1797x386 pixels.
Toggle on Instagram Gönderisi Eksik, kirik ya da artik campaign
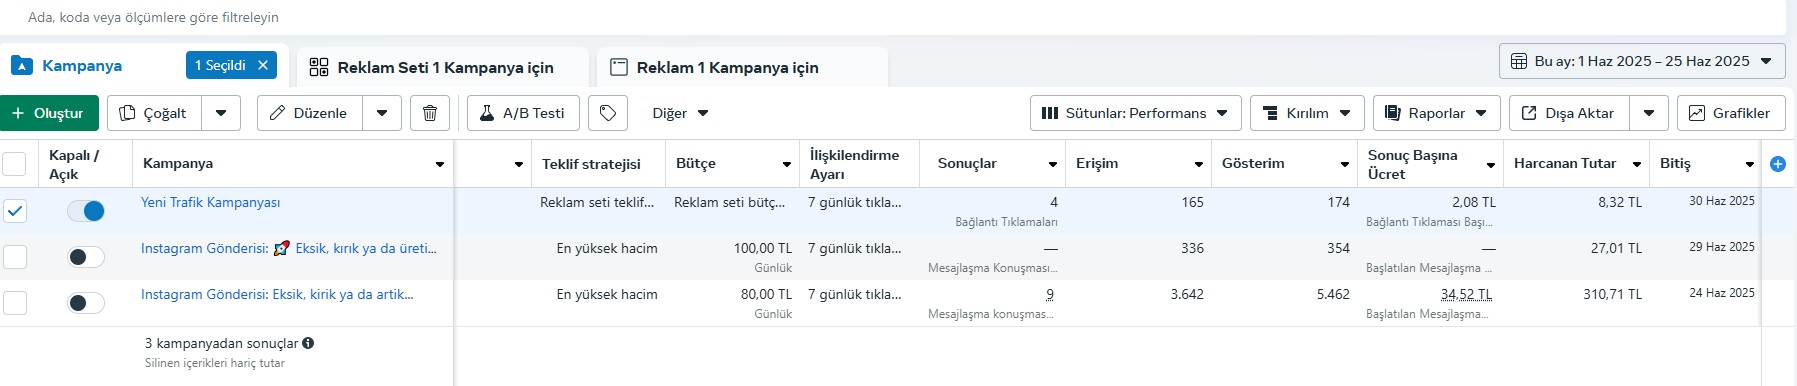click(x=86, y=303)
